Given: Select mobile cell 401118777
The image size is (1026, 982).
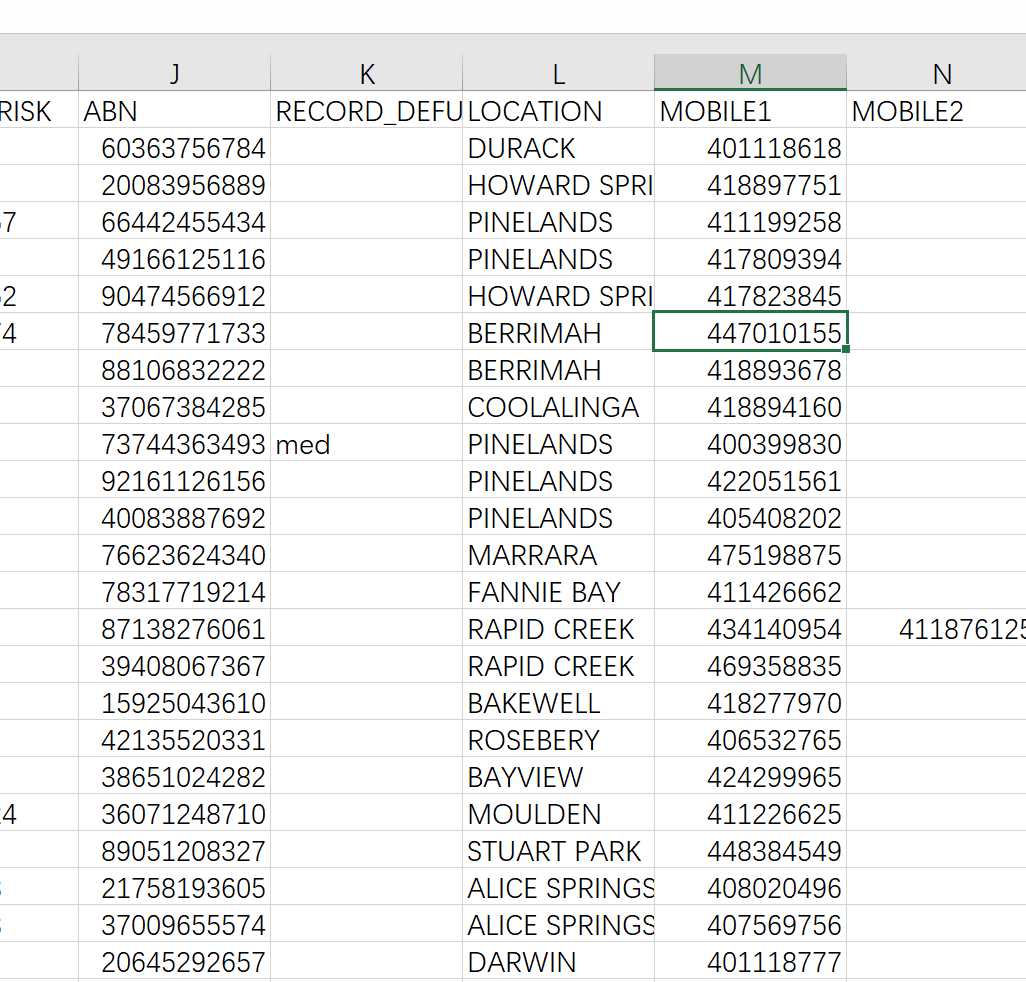Looking at the screenshot, I should tap(750, 960).
